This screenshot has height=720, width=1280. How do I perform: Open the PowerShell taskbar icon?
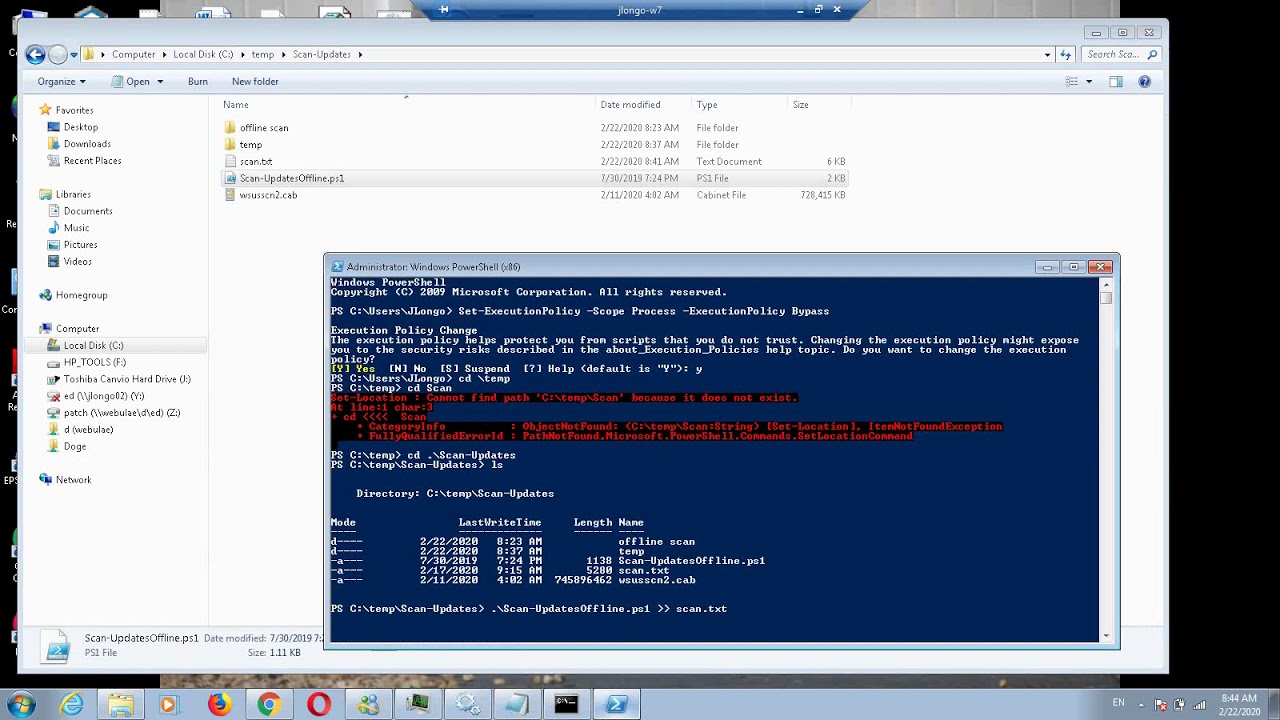click(616, 705)
